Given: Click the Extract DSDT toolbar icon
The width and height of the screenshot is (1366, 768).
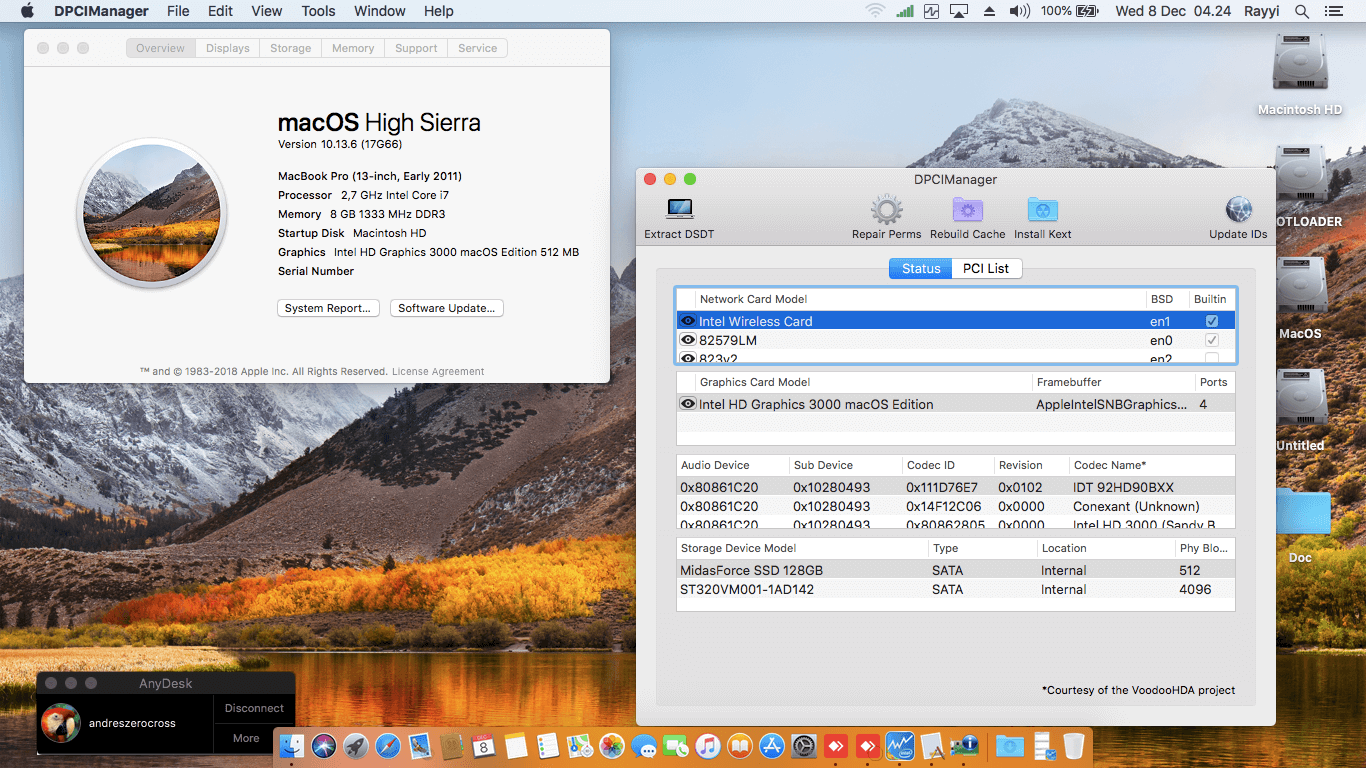Looking at the screenshot, I should 679,210.
